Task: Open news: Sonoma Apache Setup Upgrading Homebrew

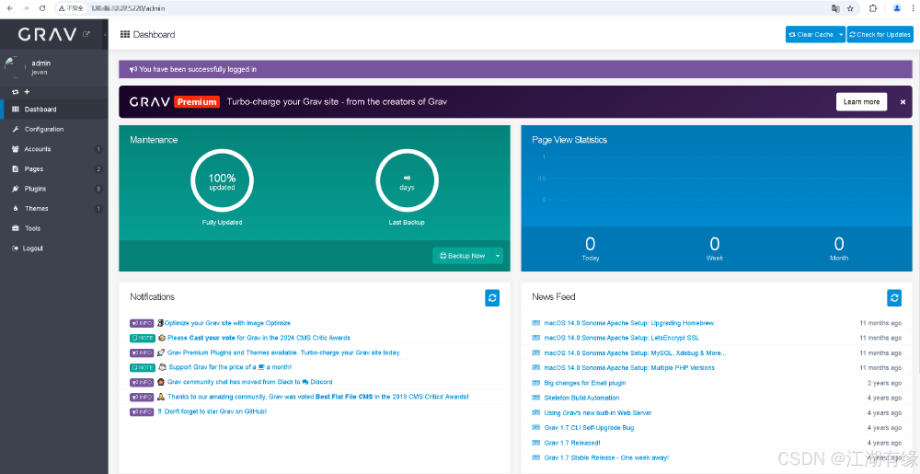Action: tap(629, 323)
